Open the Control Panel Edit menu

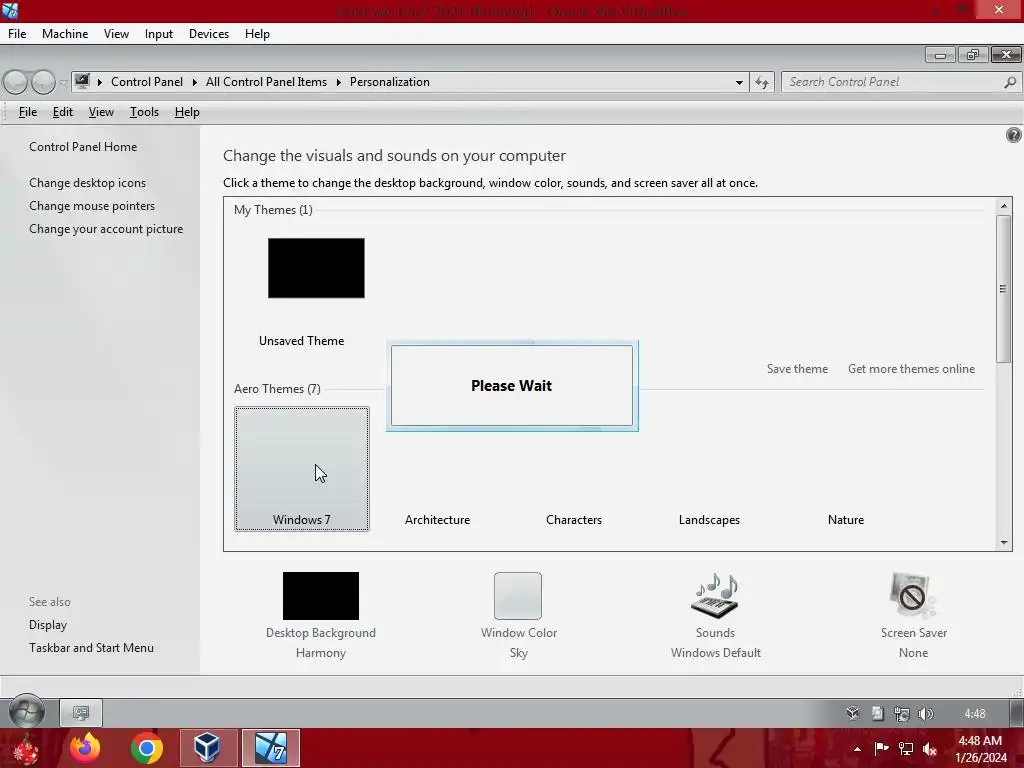[63, 112]
